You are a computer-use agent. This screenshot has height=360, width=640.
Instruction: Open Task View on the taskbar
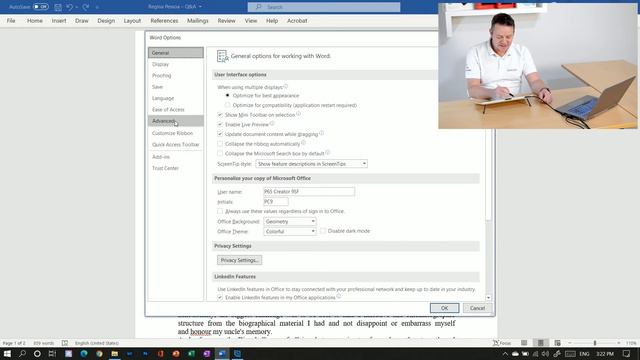[x=52, y=353]
